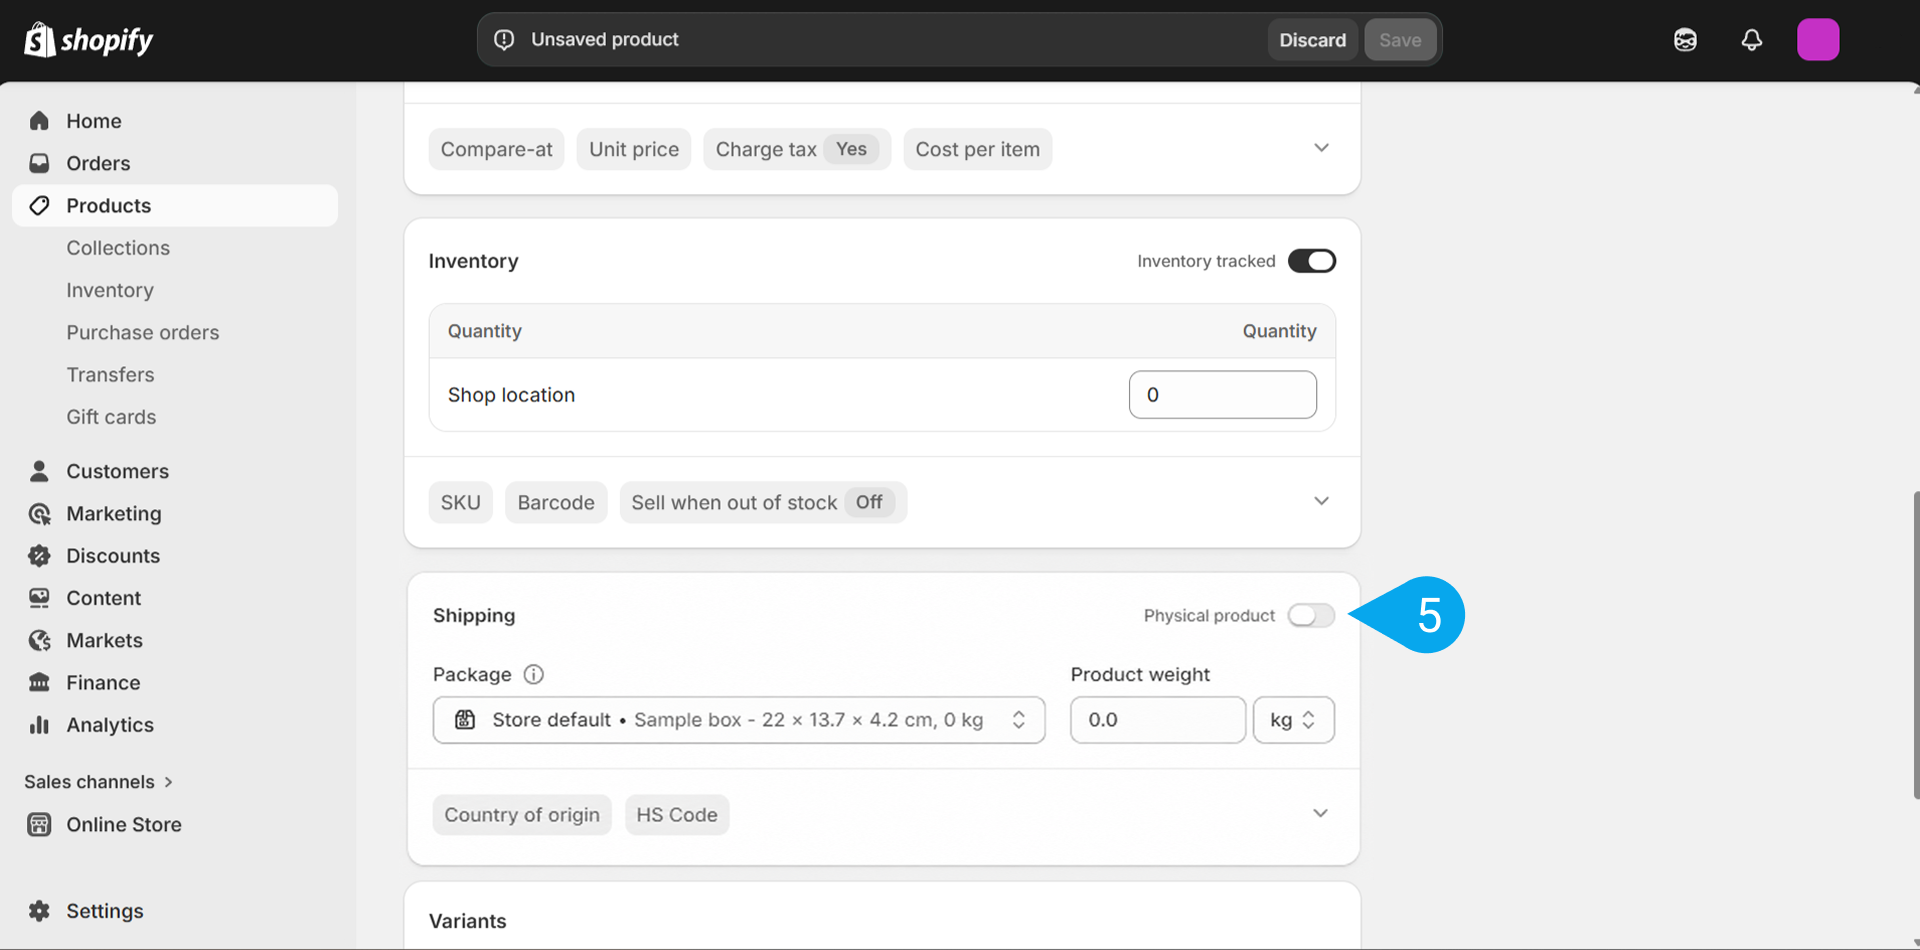Screen dimensions: 1920x950
Task: Expand the pricing details chevron
Action: click(x=1321, y=148)
